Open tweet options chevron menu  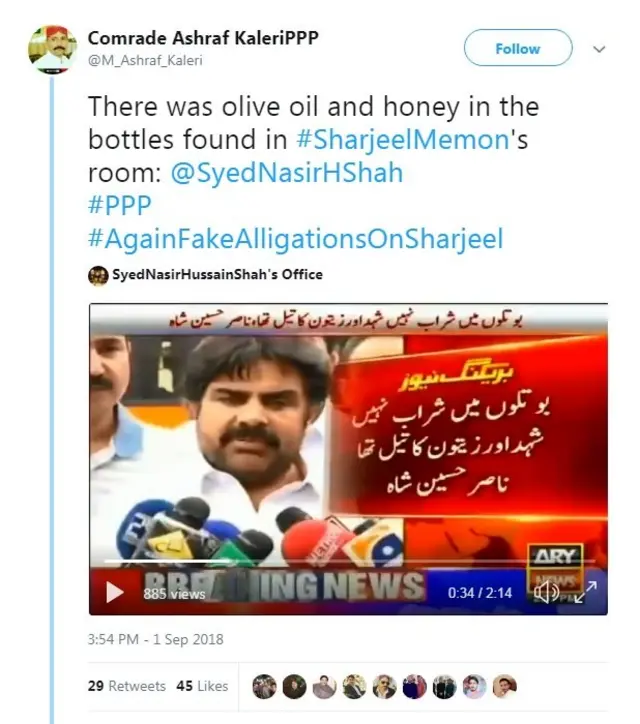click(599, 48)
